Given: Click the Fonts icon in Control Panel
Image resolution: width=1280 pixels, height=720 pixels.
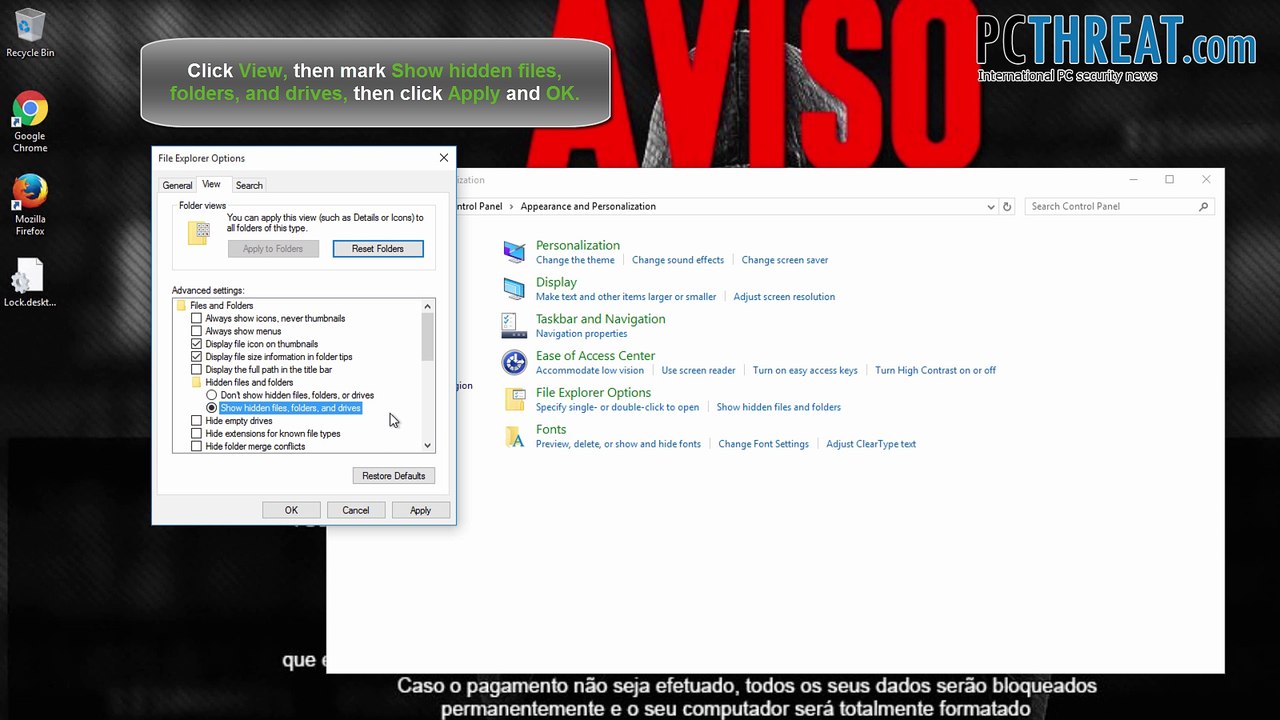Looking at the screenshot, I should (x=514, y=436).
